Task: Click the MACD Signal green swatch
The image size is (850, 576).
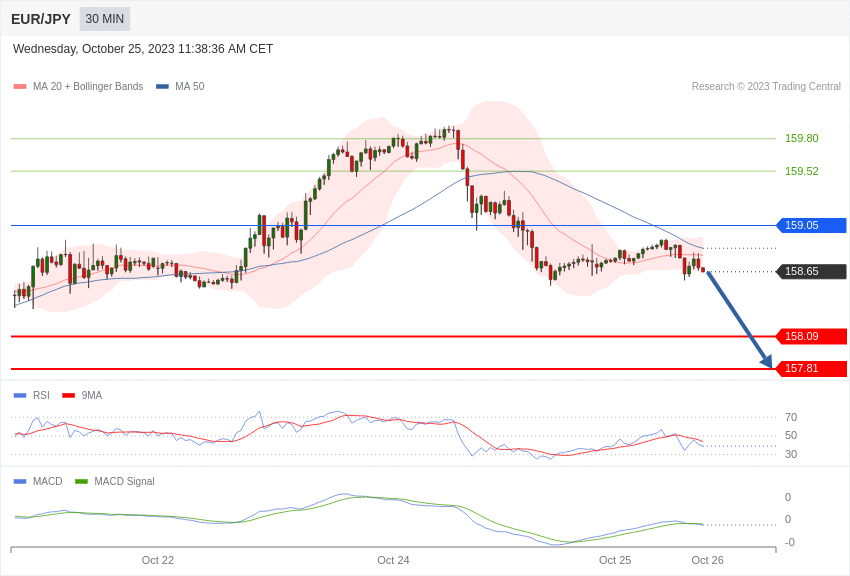Action: pos(81,481)
